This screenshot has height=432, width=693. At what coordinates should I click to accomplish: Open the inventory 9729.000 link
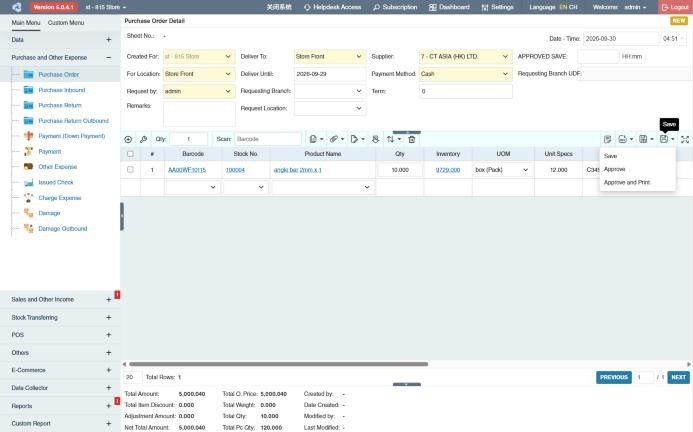click(x=448, y=170)
